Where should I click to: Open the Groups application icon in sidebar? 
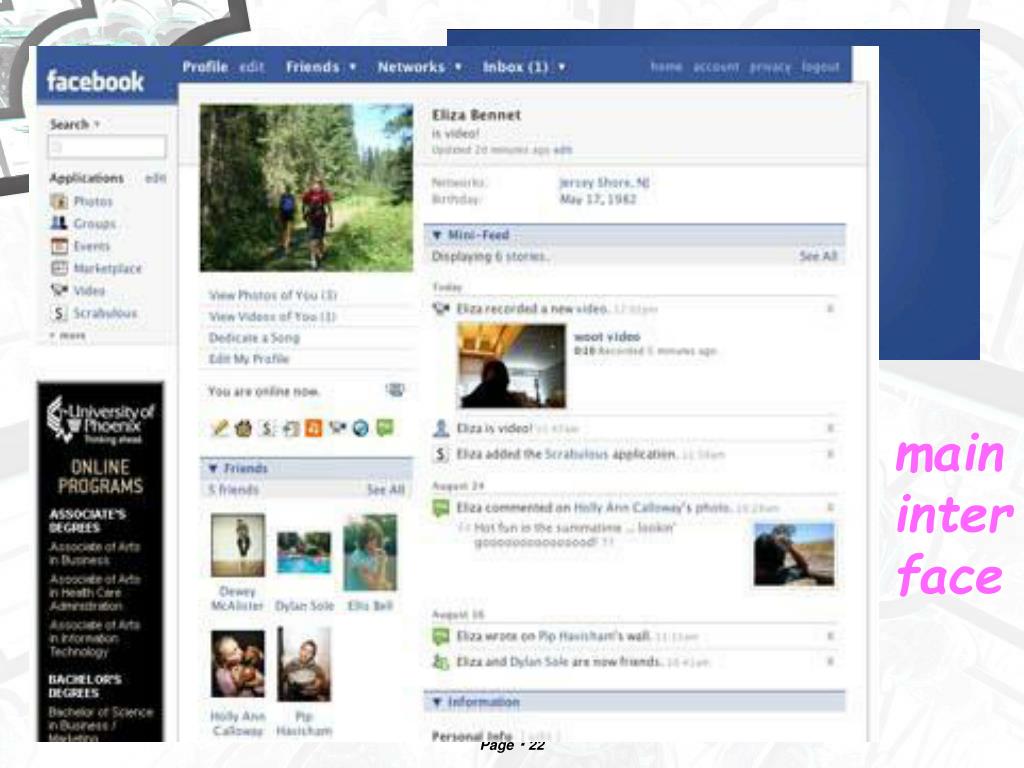coord(59,223)
